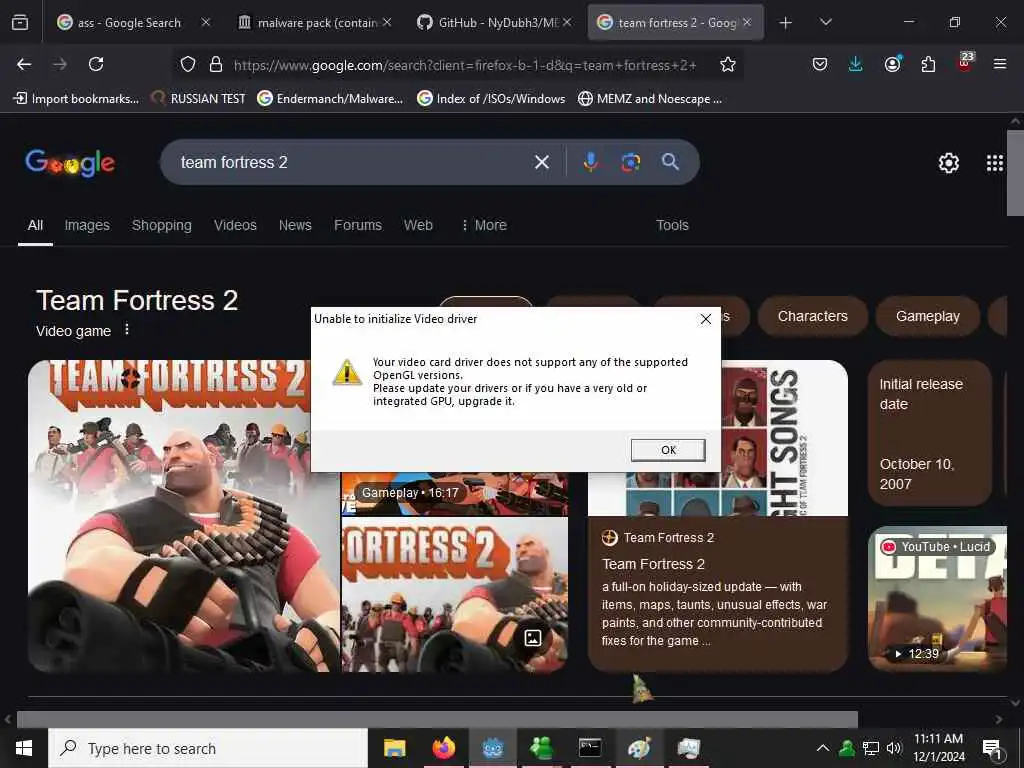
Task: Select the Images results tab
Action: pos(87,225)
